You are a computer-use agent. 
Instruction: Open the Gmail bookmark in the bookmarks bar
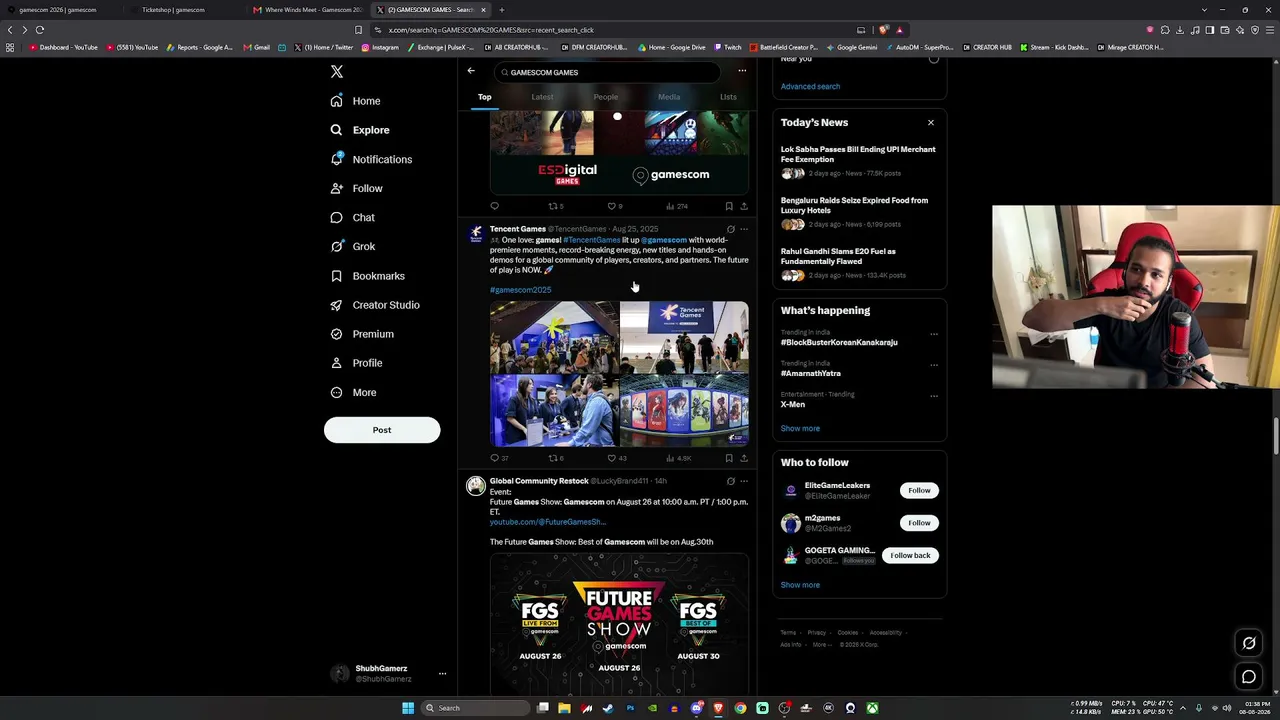pos(257,47)
